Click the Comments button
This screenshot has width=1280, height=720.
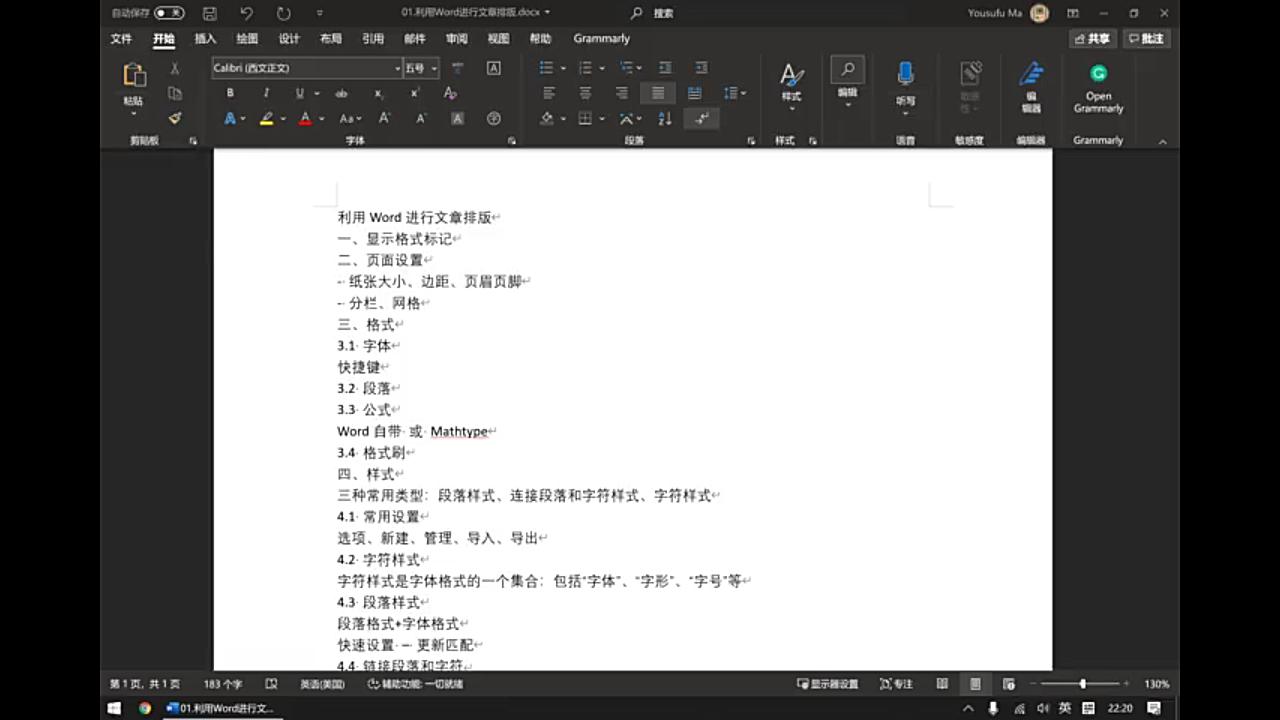pos(1146,38)
